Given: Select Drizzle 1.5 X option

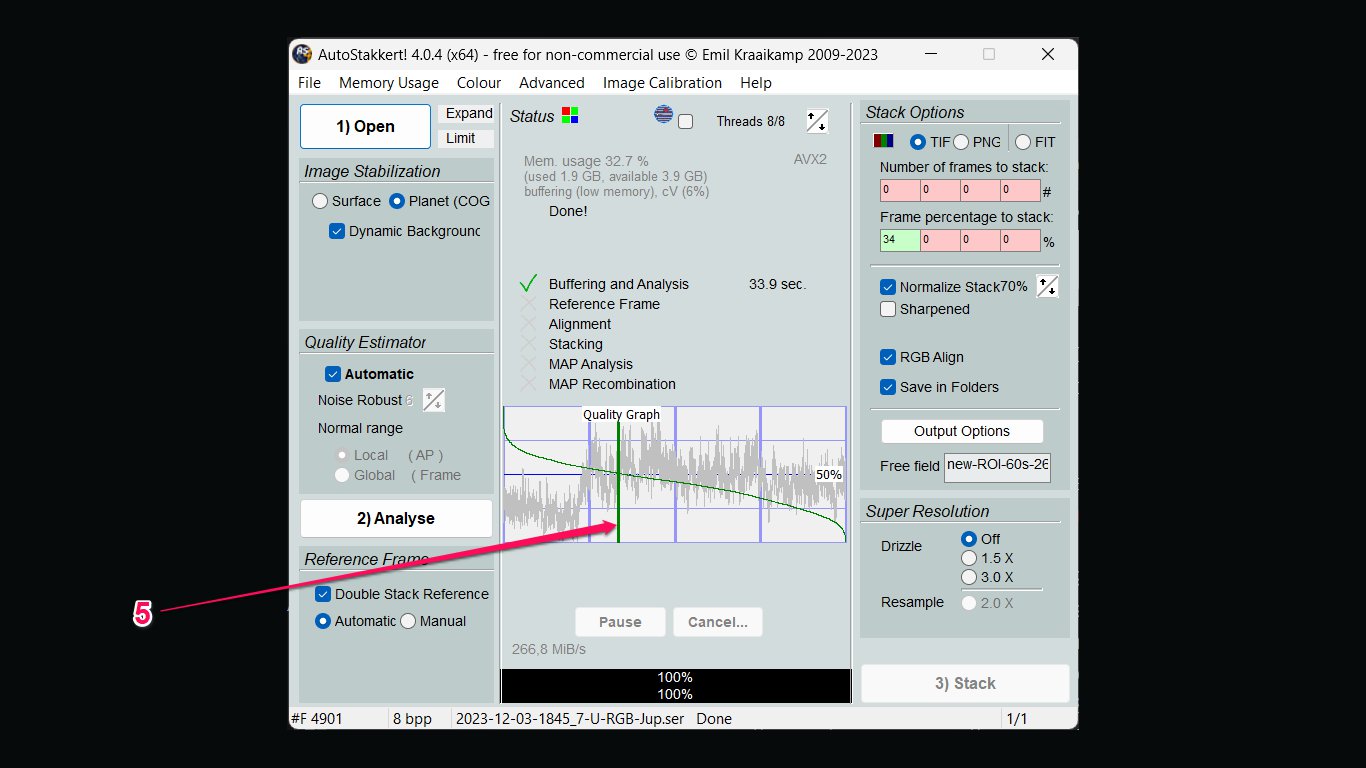Looking at the screenshot, I should click(x=969, y=558).
